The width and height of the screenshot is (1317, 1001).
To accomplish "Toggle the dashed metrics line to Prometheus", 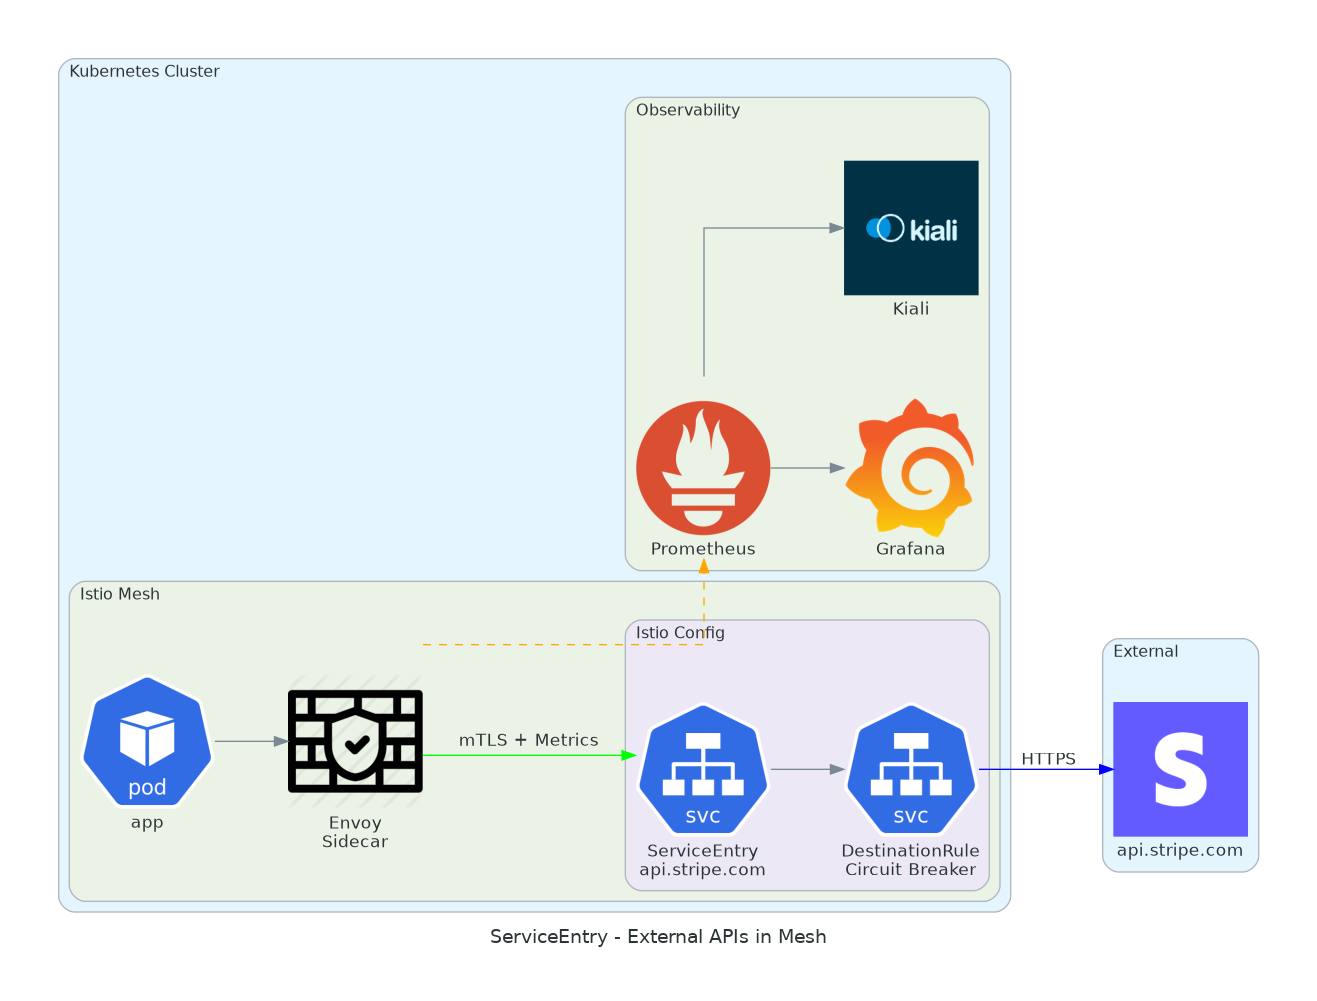I will tap(704, 600).
